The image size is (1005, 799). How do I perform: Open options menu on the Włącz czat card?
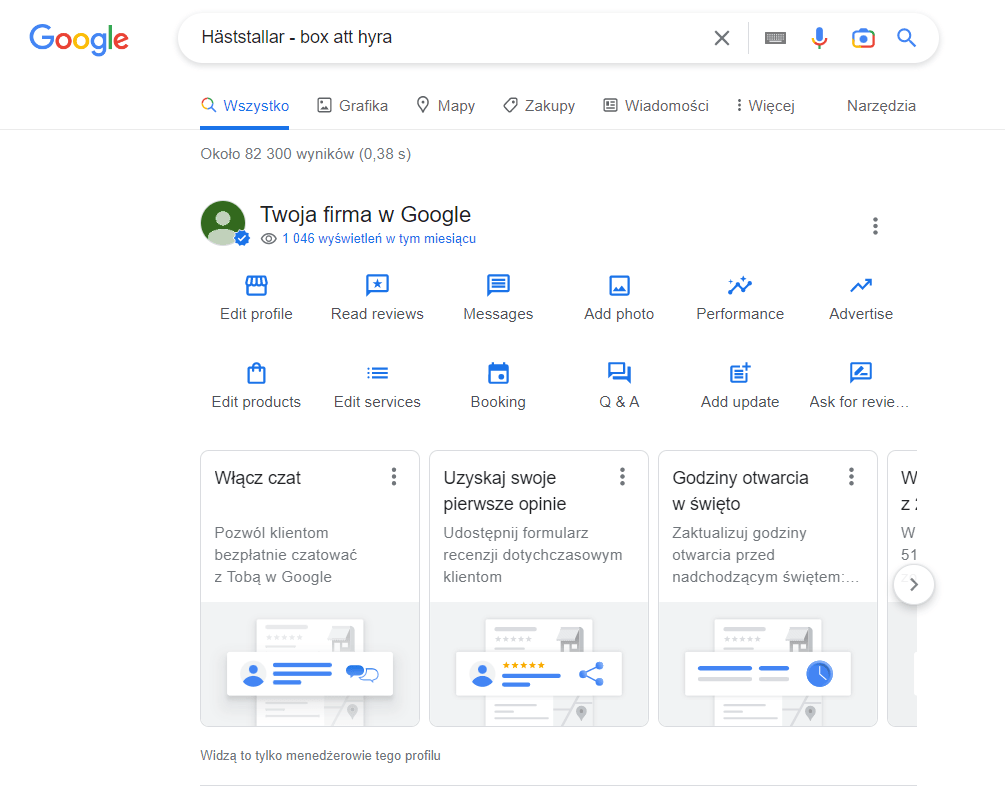[x=394, y=477]
